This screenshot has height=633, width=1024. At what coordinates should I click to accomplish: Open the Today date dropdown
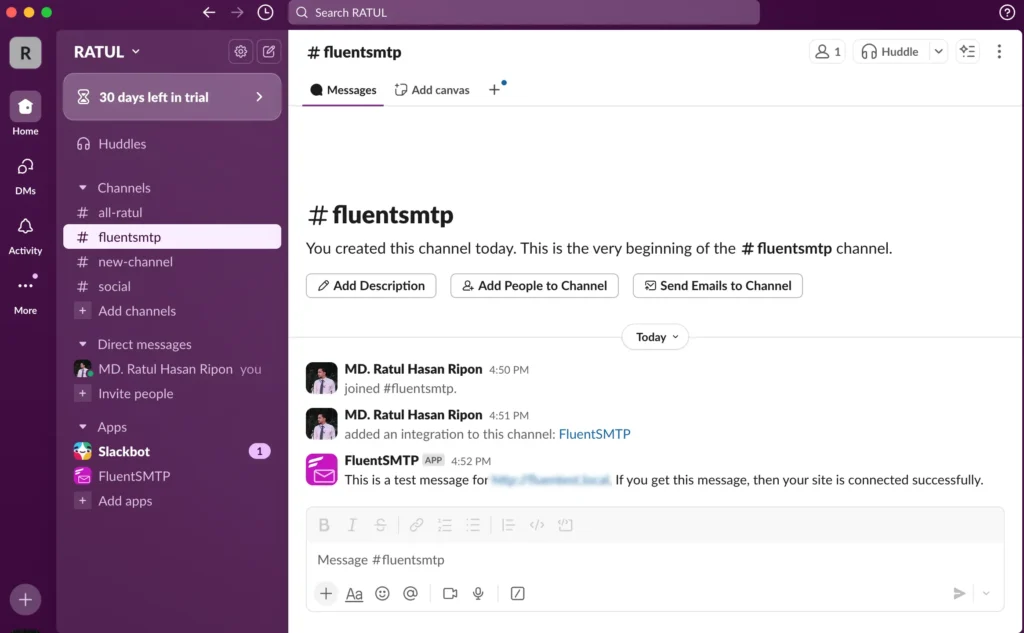[656, 336]
